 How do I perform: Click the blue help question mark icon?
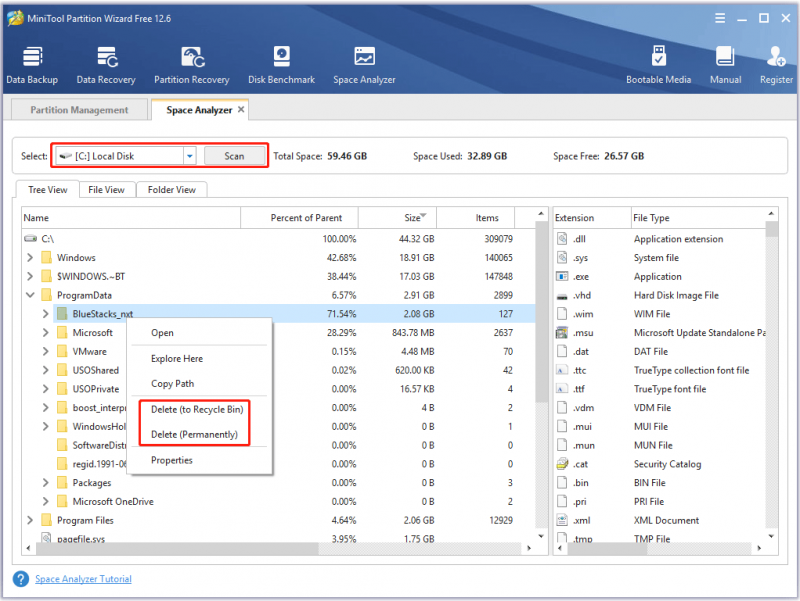tap(21, 579)
